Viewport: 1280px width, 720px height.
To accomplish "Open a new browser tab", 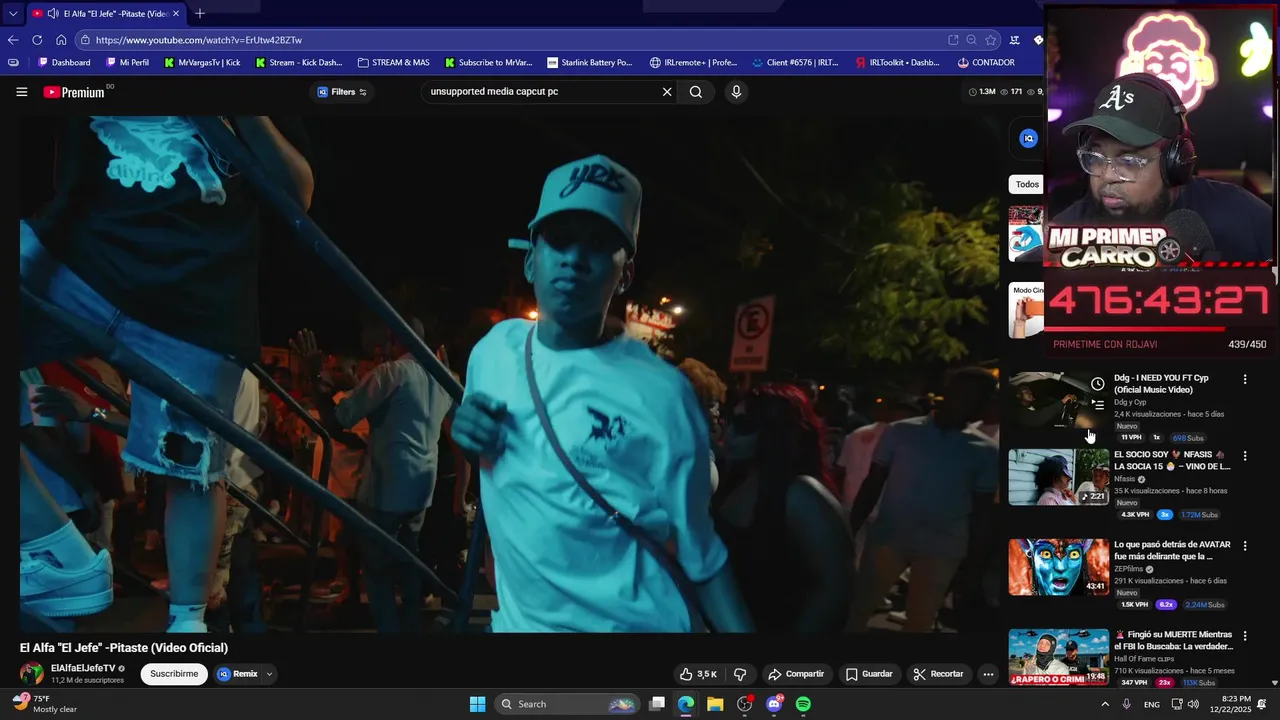I will 200,13.
